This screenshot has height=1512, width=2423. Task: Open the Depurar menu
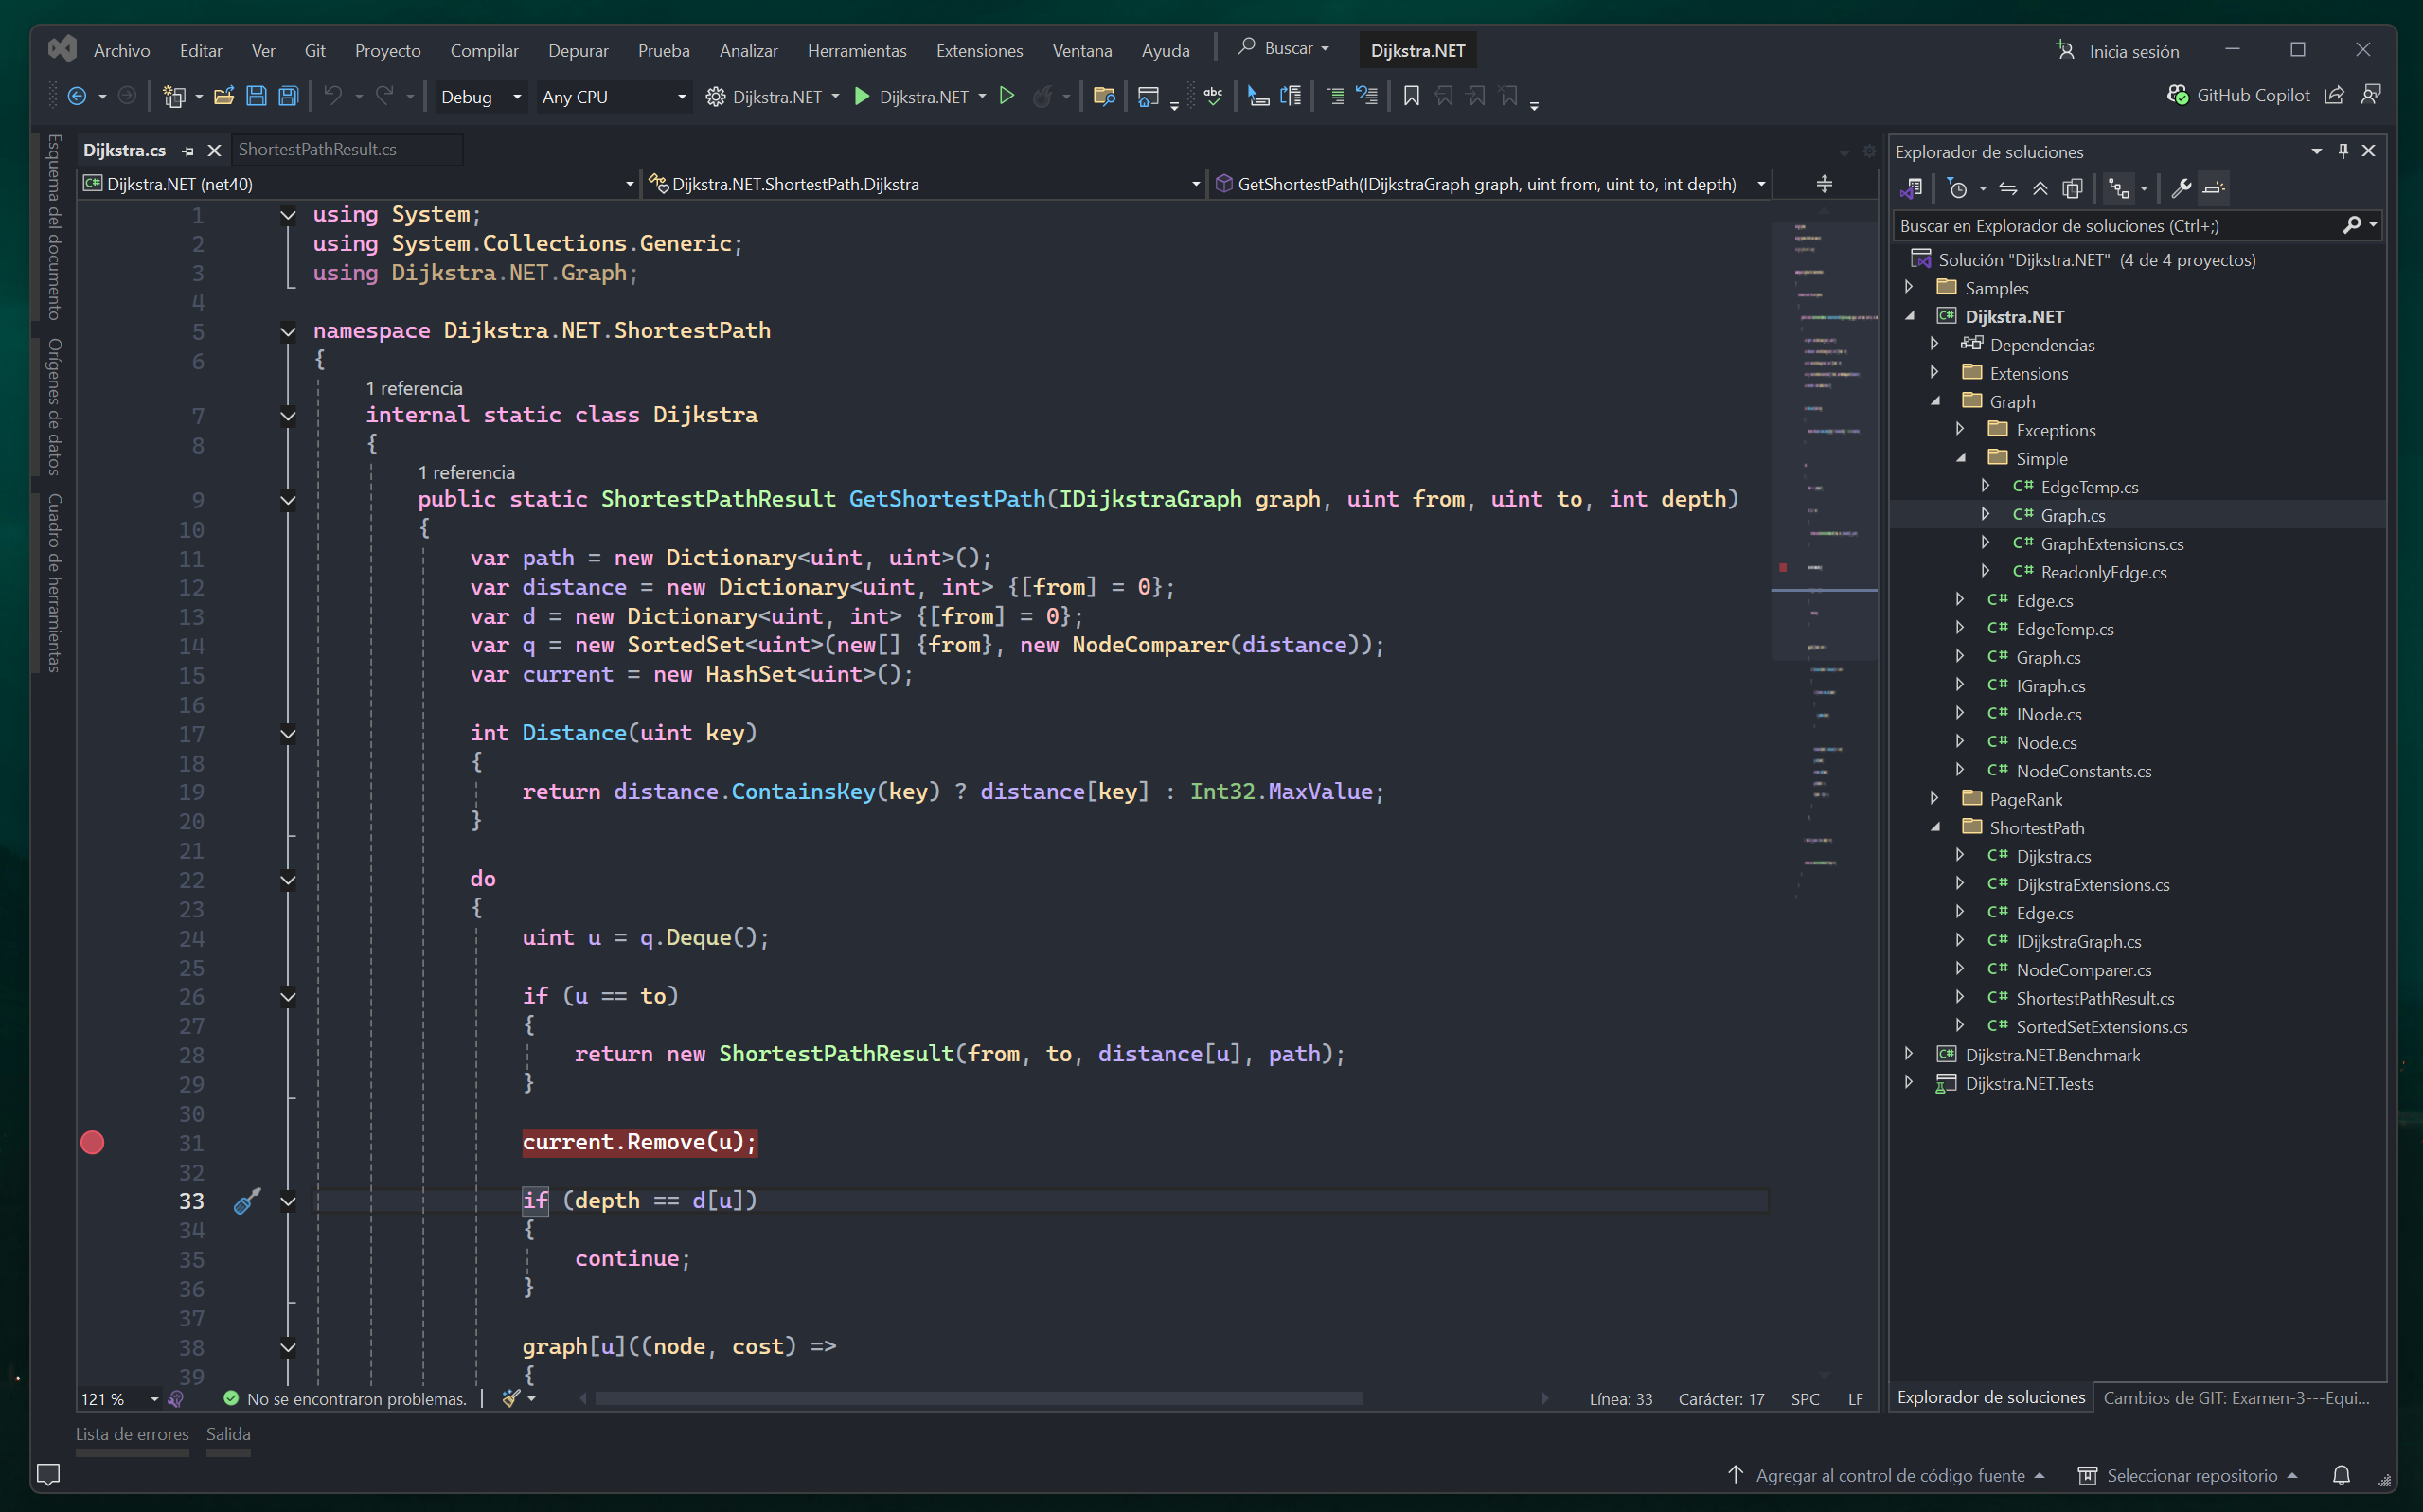(x=578, y=50)
